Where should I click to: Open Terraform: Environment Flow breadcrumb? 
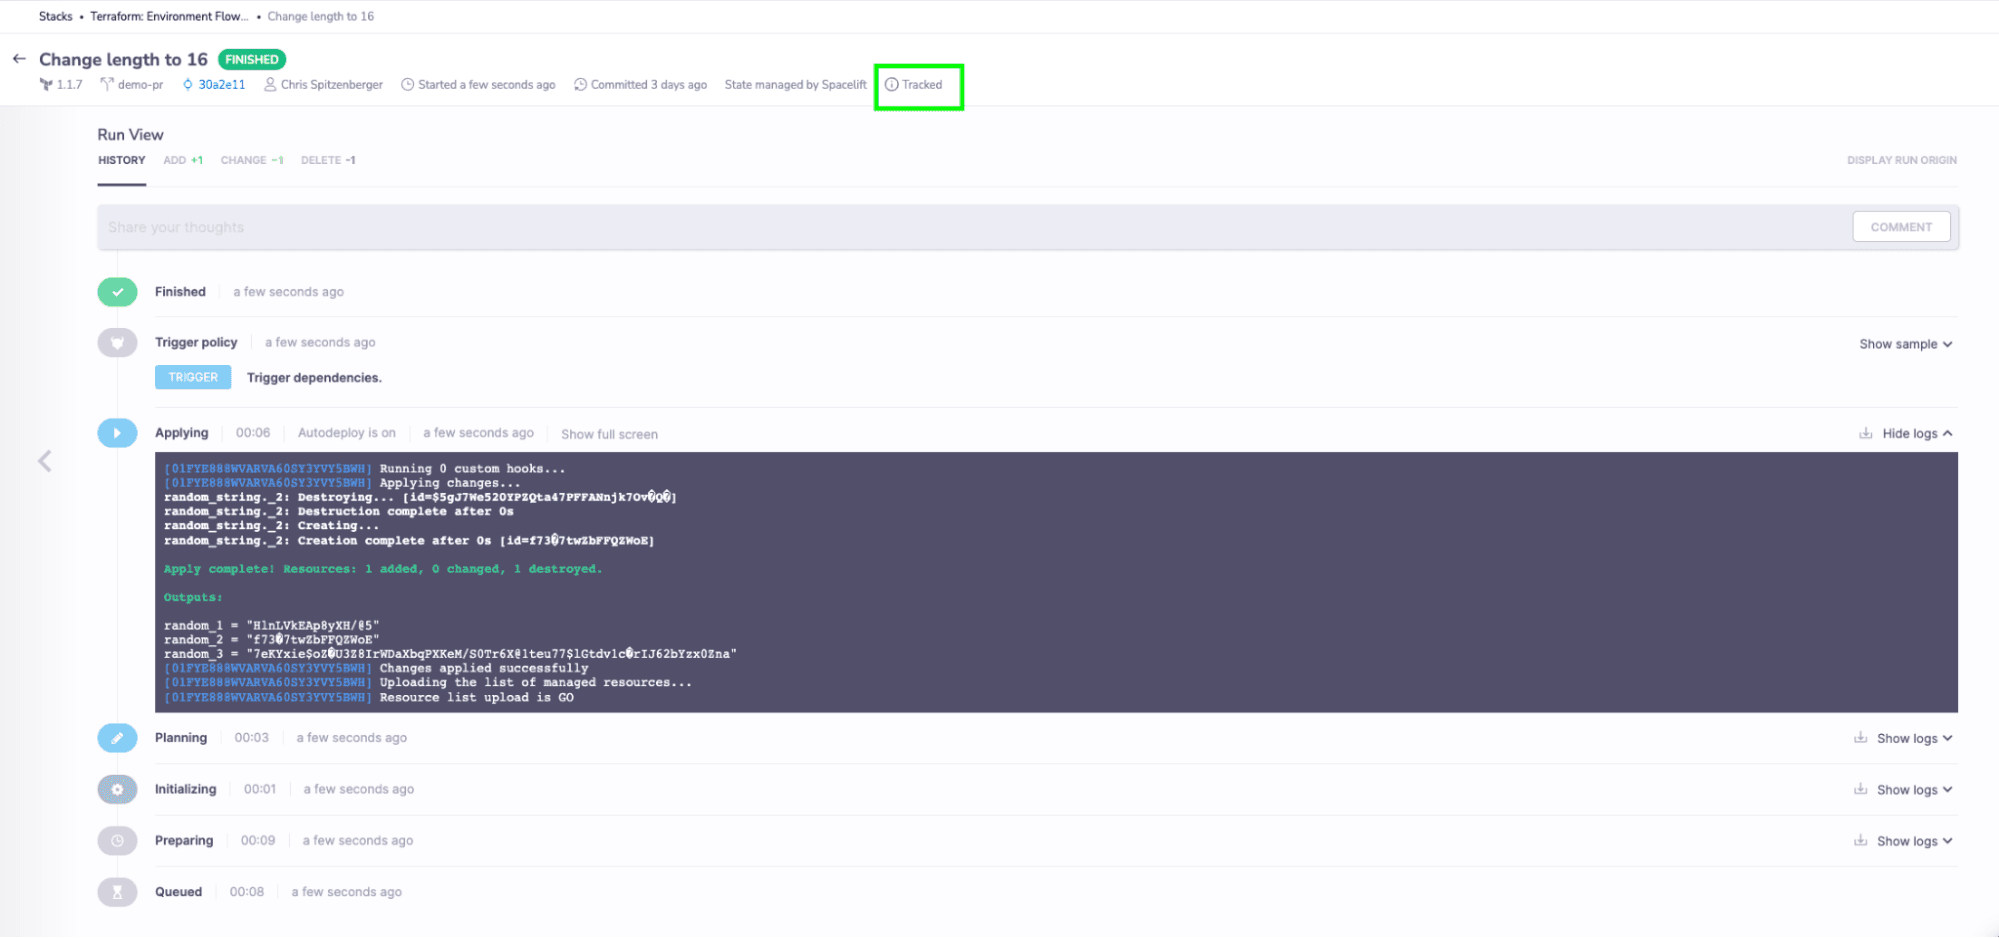[x=169, y=17]
